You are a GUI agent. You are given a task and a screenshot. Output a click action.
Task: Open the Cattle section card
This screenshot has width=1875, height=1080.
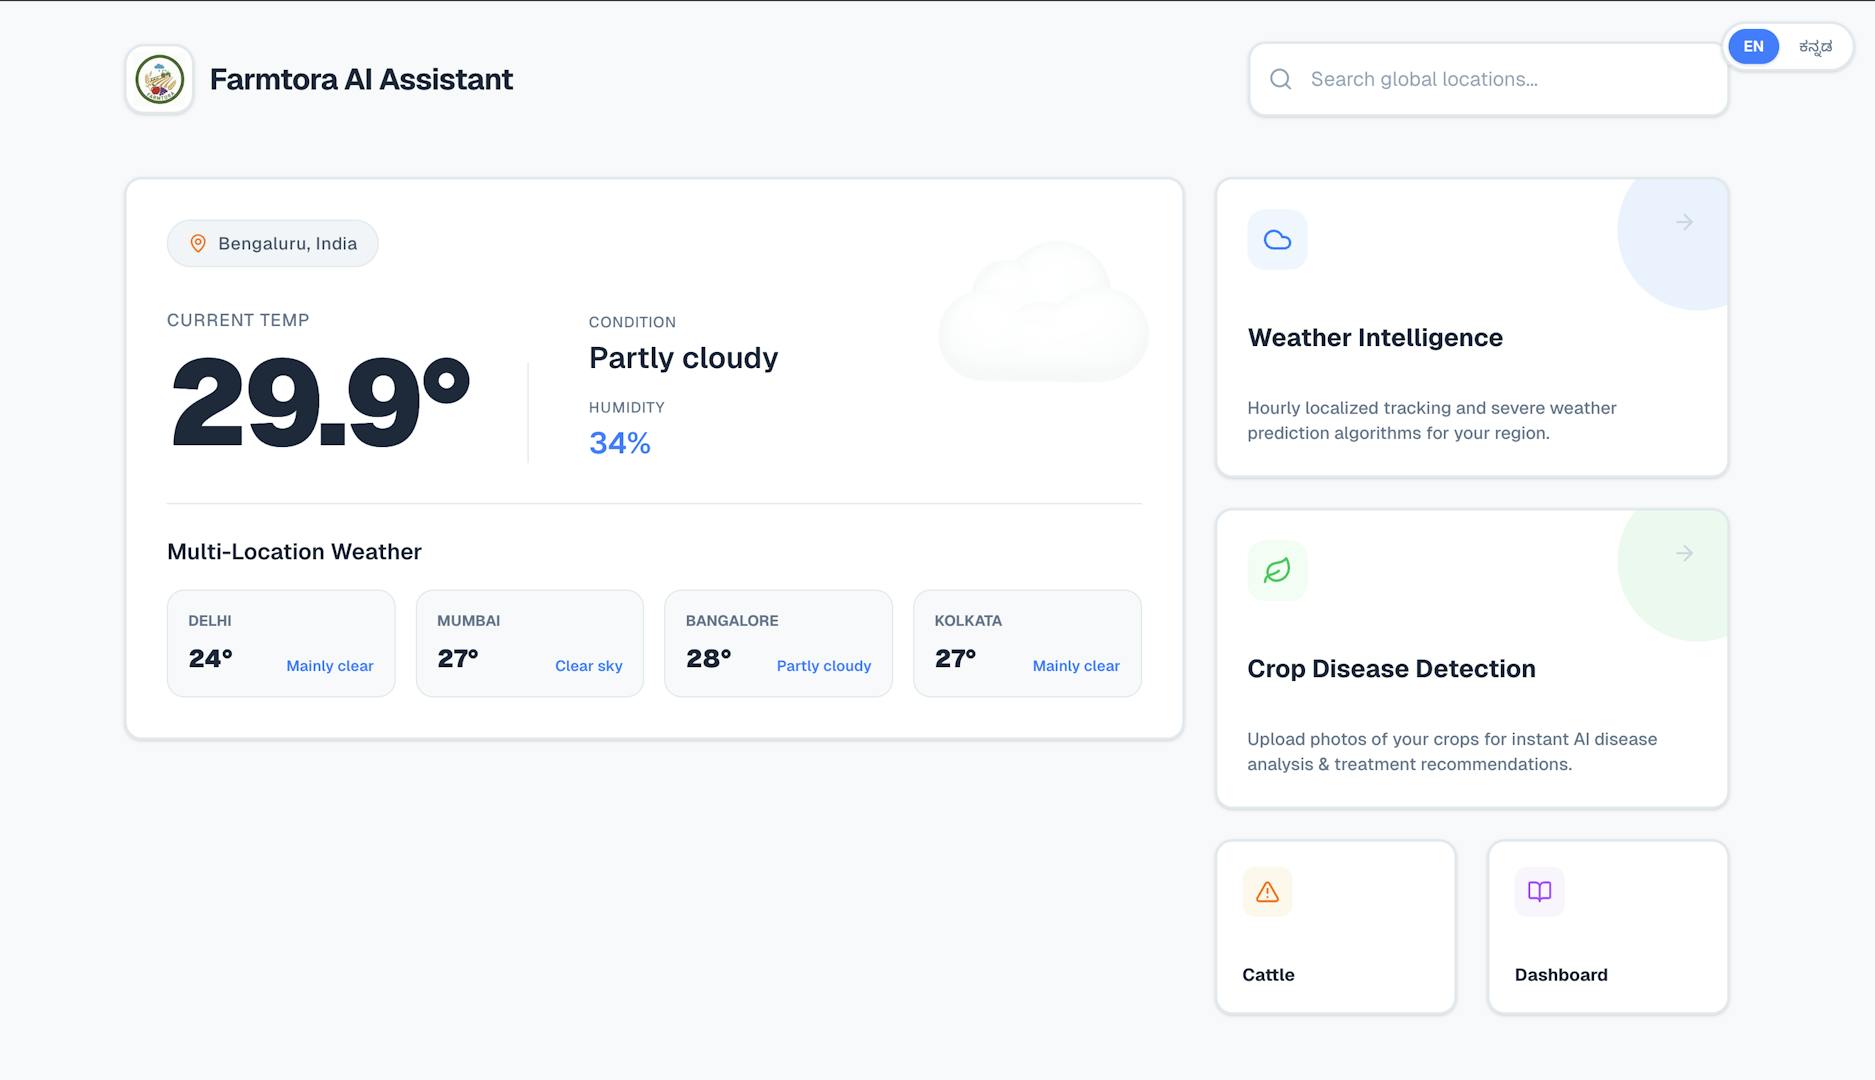[x=1335, y=927]
